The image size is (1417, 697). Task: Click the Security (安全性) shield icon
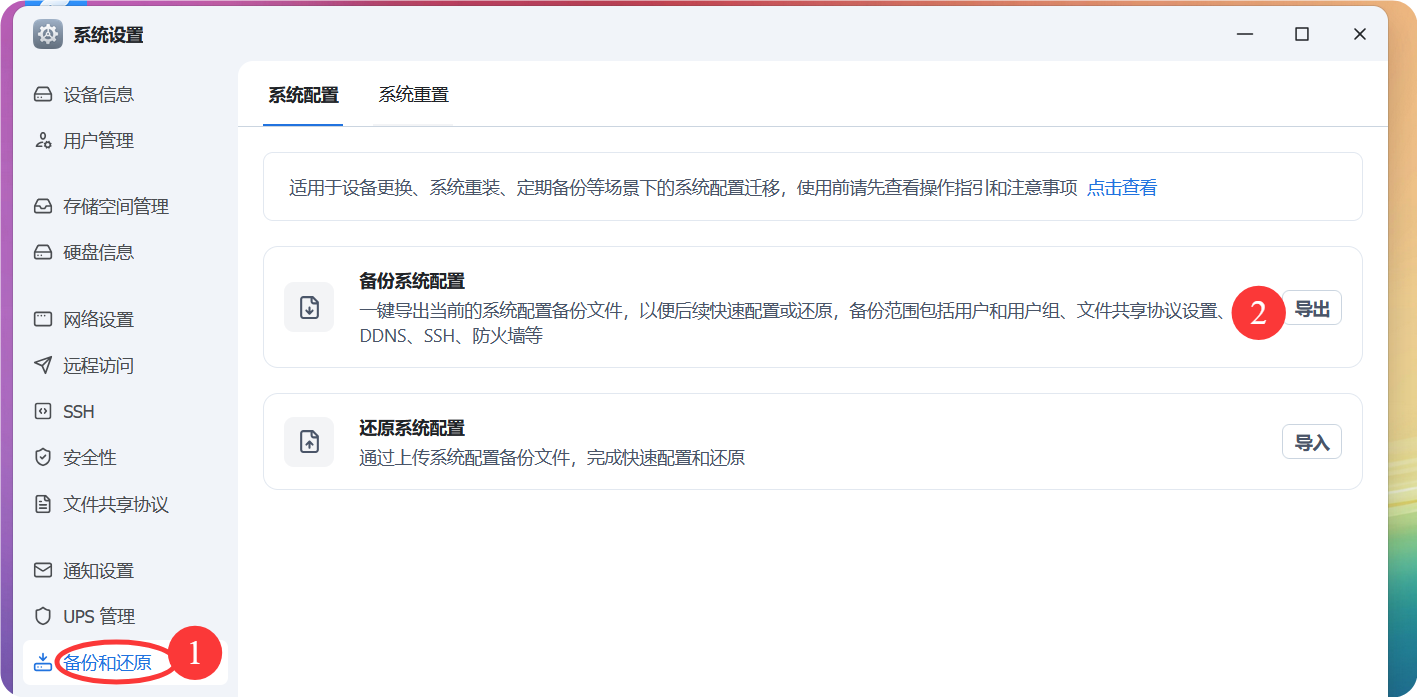click(43, 457)
